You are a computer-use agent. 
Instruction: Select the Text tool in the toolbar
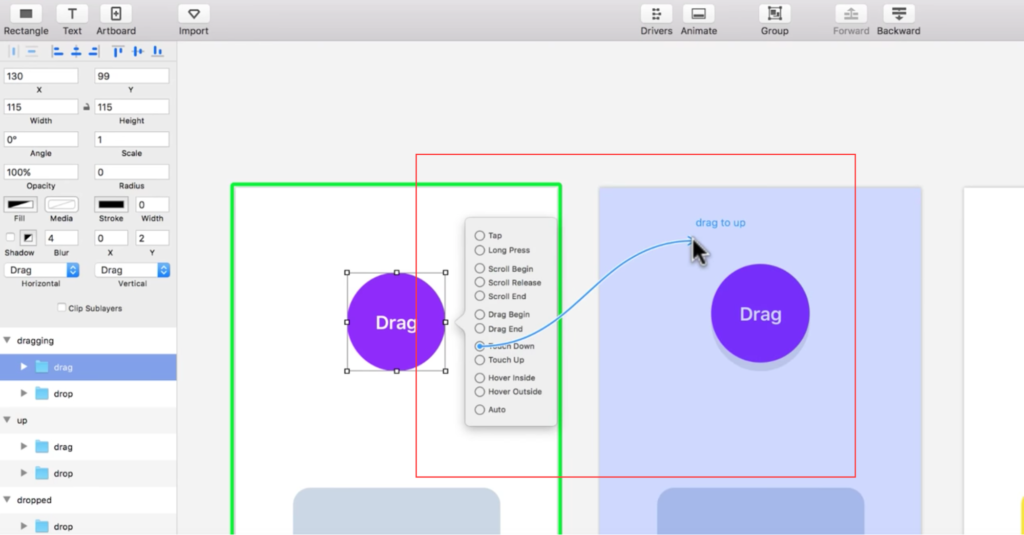click(x=72, y=20)
